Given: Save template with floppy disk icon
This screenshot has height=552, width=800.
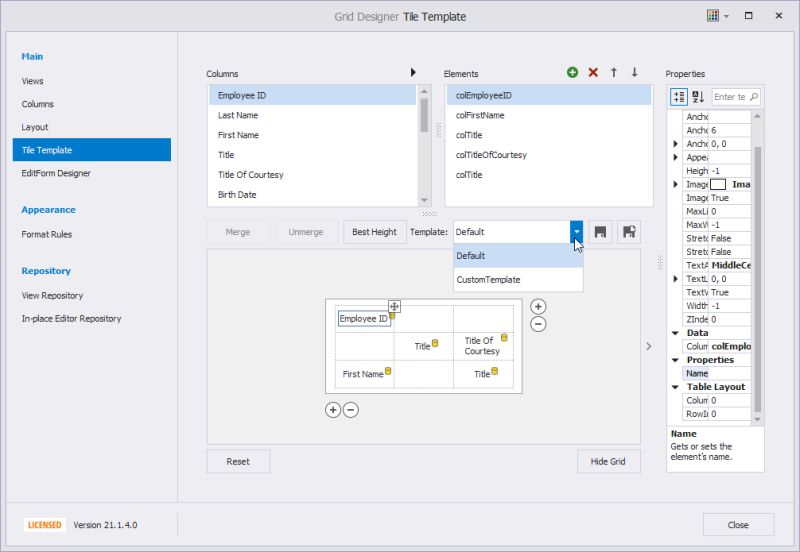Looking at the screenshot, I should pyautogui.click(x=601, y=232).
